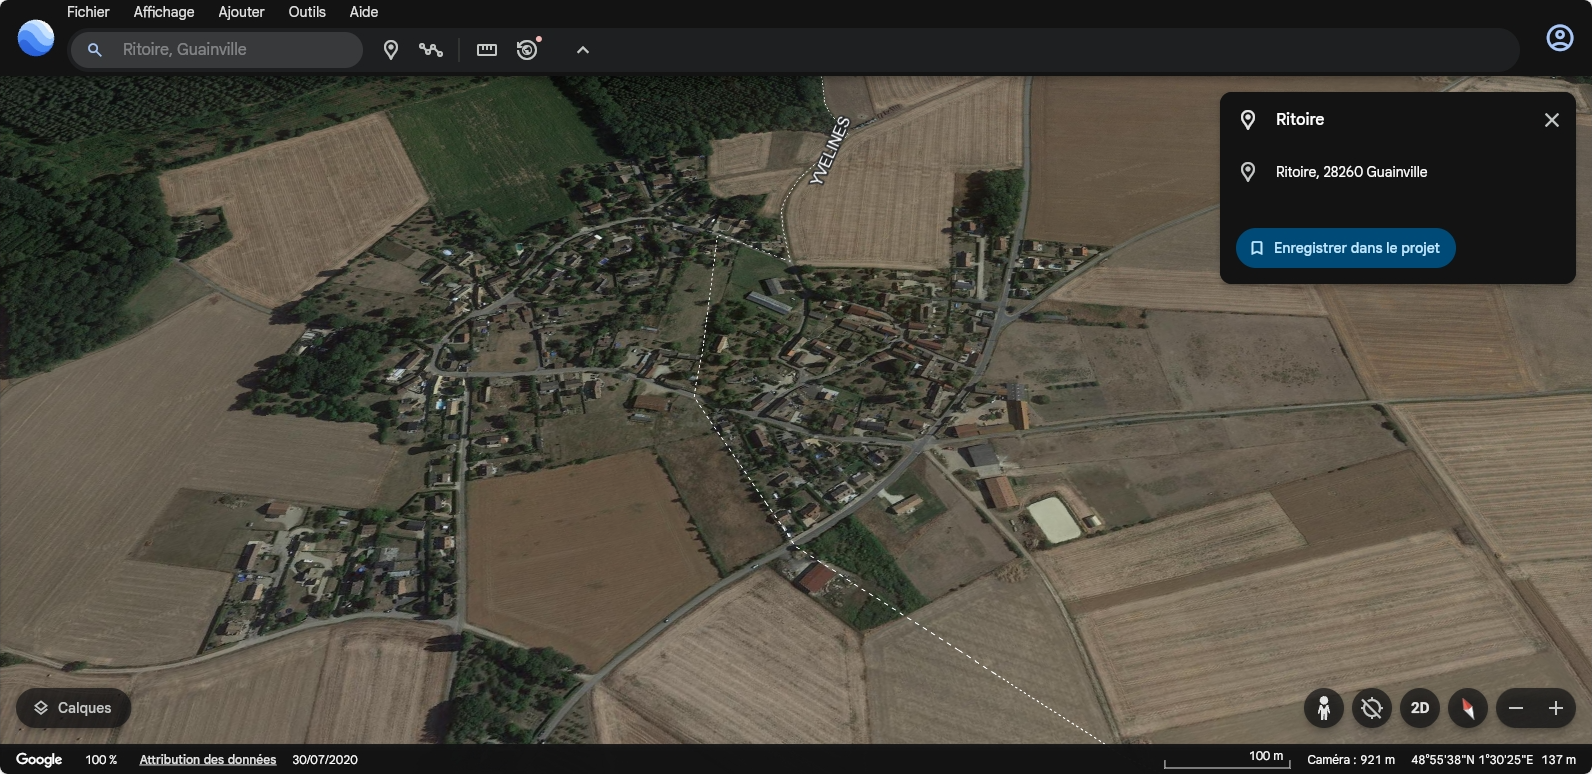
Task: Close the Ritoire info card
Action: click(1552, 120)
